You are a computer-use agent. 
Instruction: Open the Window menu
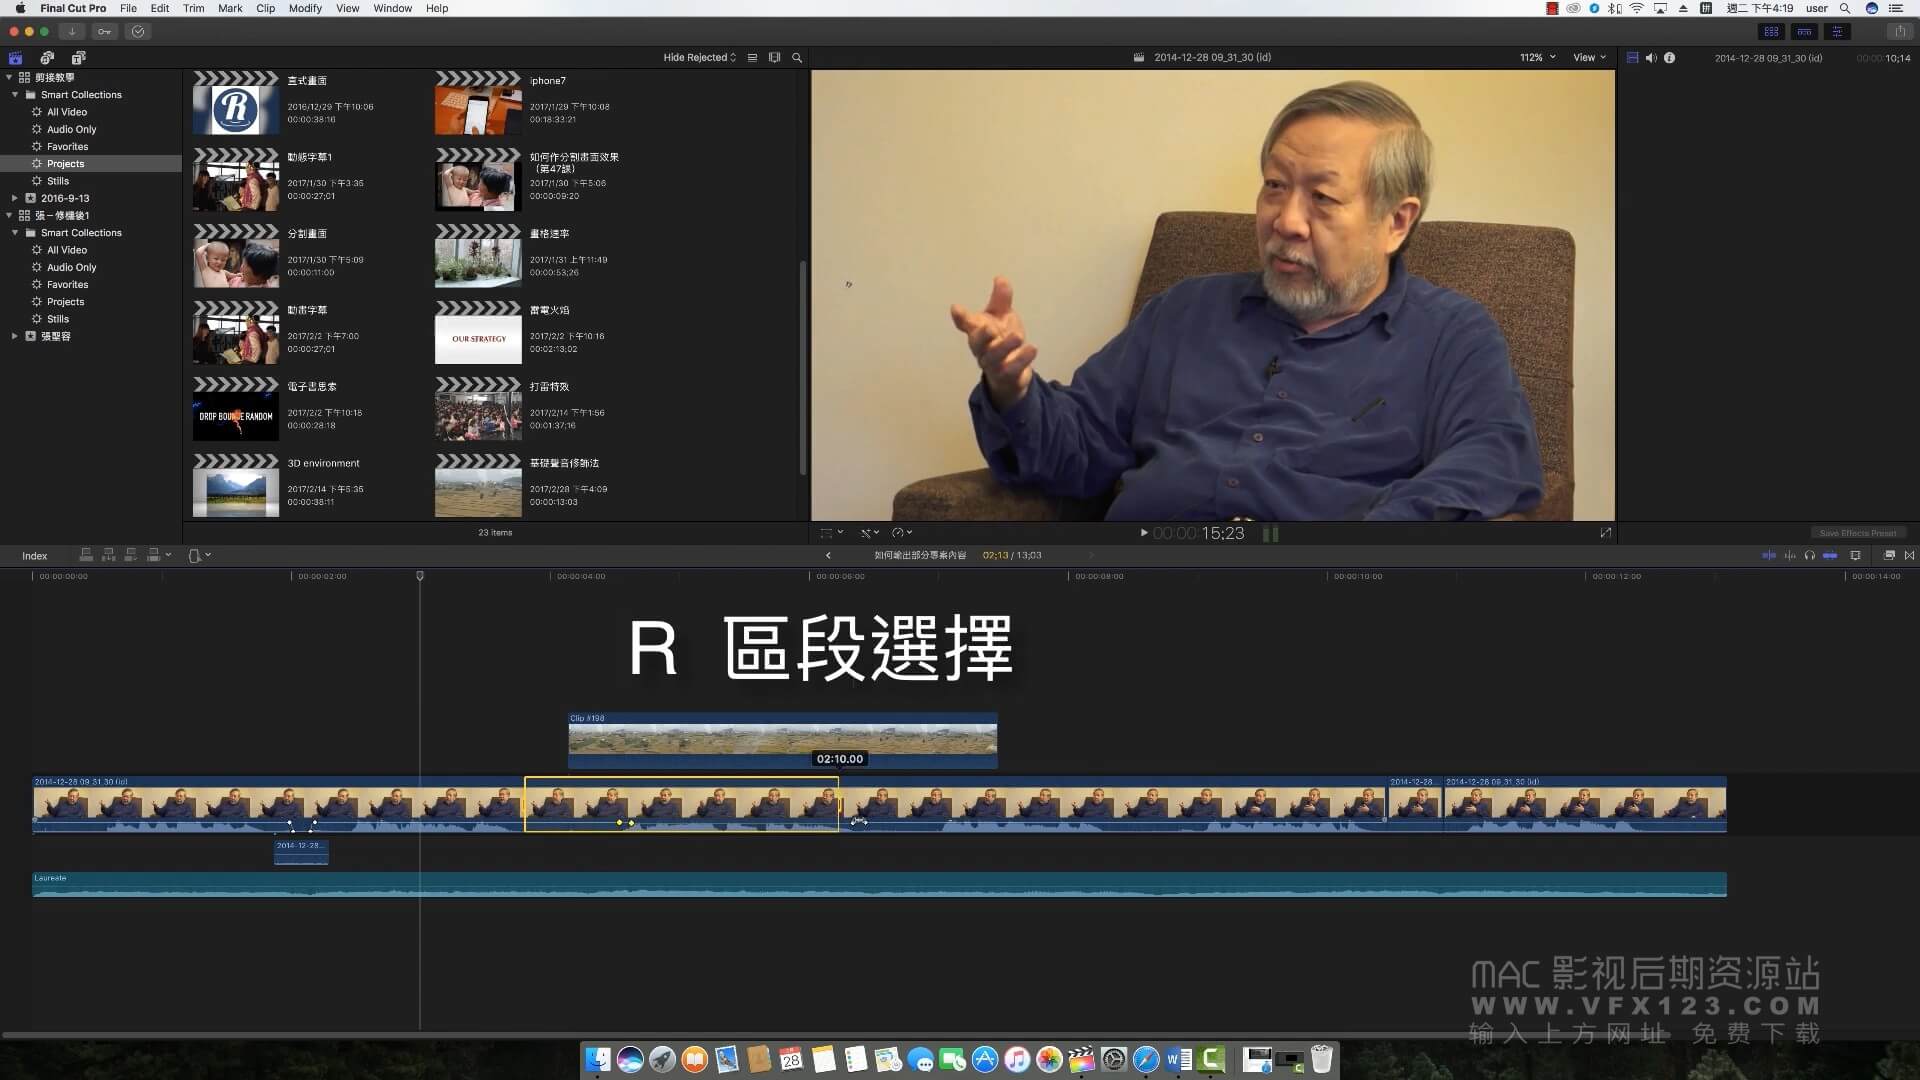pos(392,8)
